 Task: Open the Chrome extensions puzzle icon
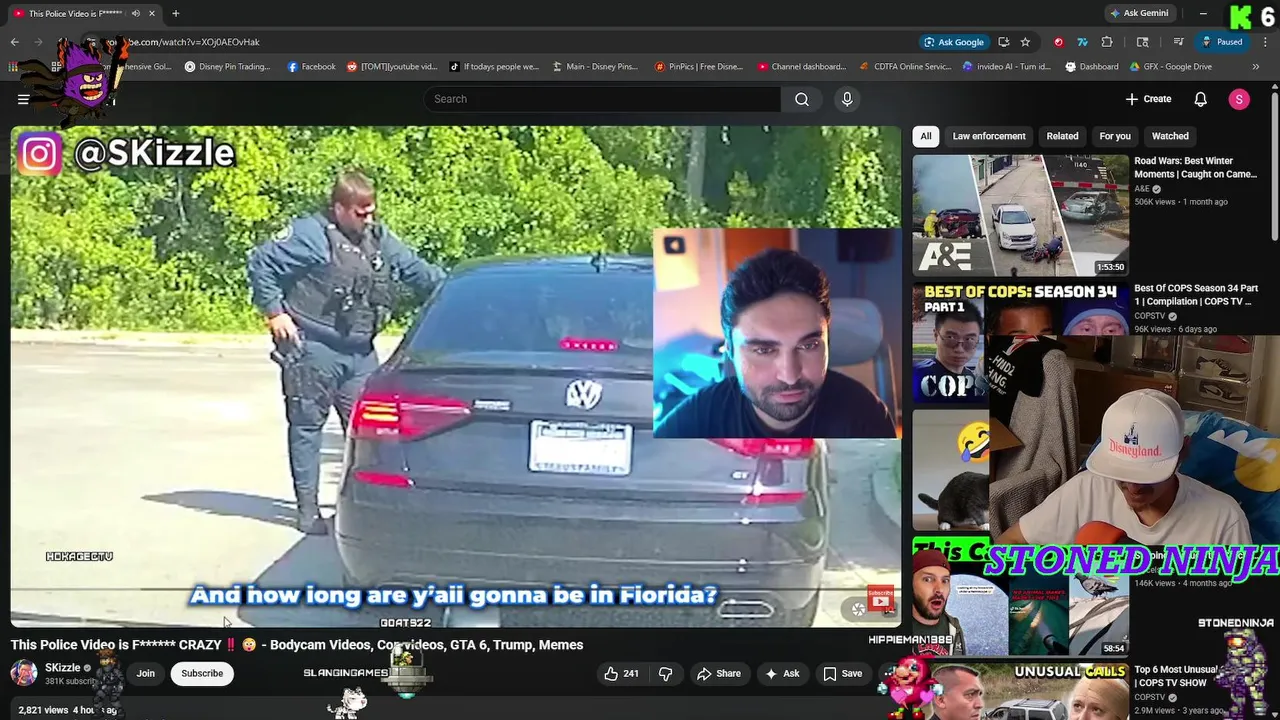pyautogui.click(x=1107, y=42)
